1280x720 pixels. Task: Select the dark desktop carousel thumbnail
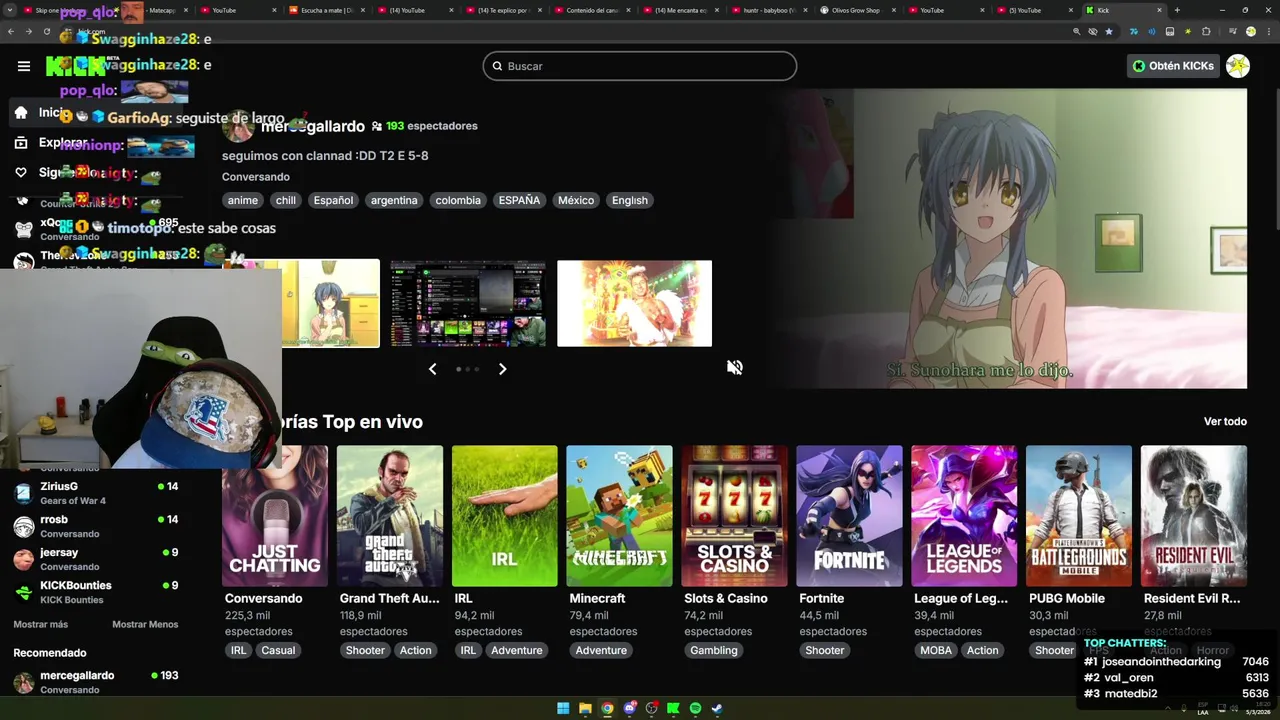pyautogui.click(x=468, y=303)
